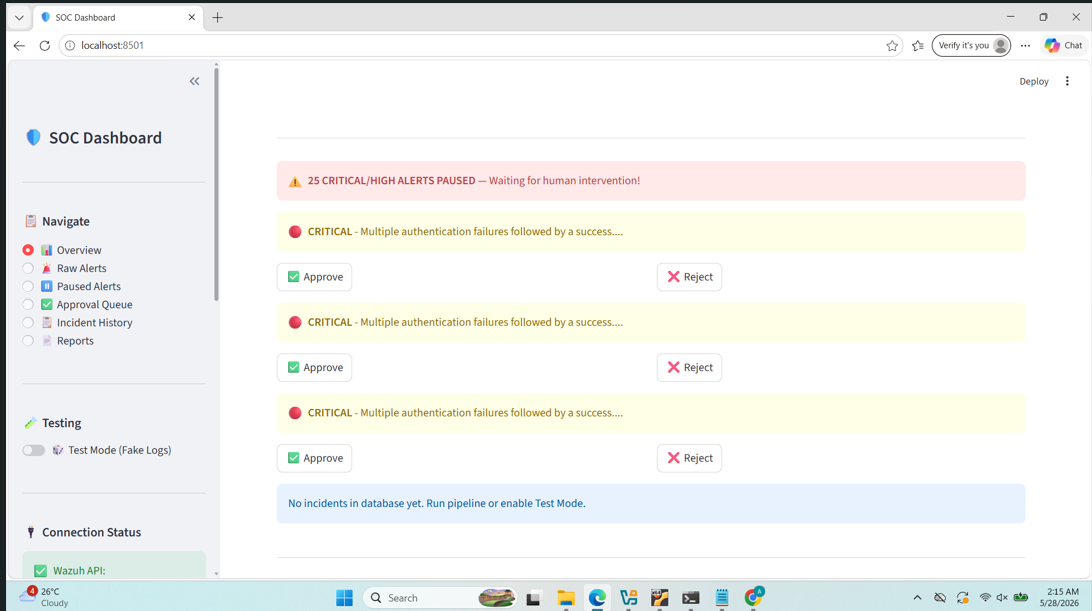
Task: Toggle Test Mode (Fake Logs) switch
Action: click(33, 450)
